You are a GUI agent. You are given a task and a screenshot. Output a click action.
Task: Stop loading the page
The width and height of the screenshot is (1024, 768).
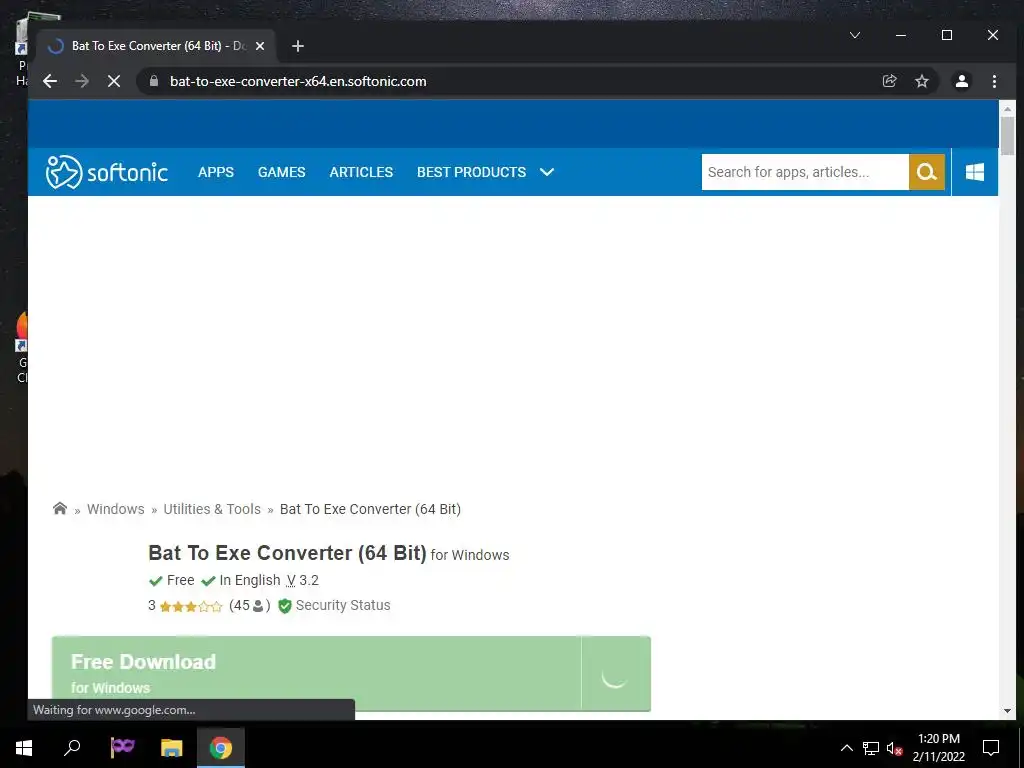[x=114, y=82]
